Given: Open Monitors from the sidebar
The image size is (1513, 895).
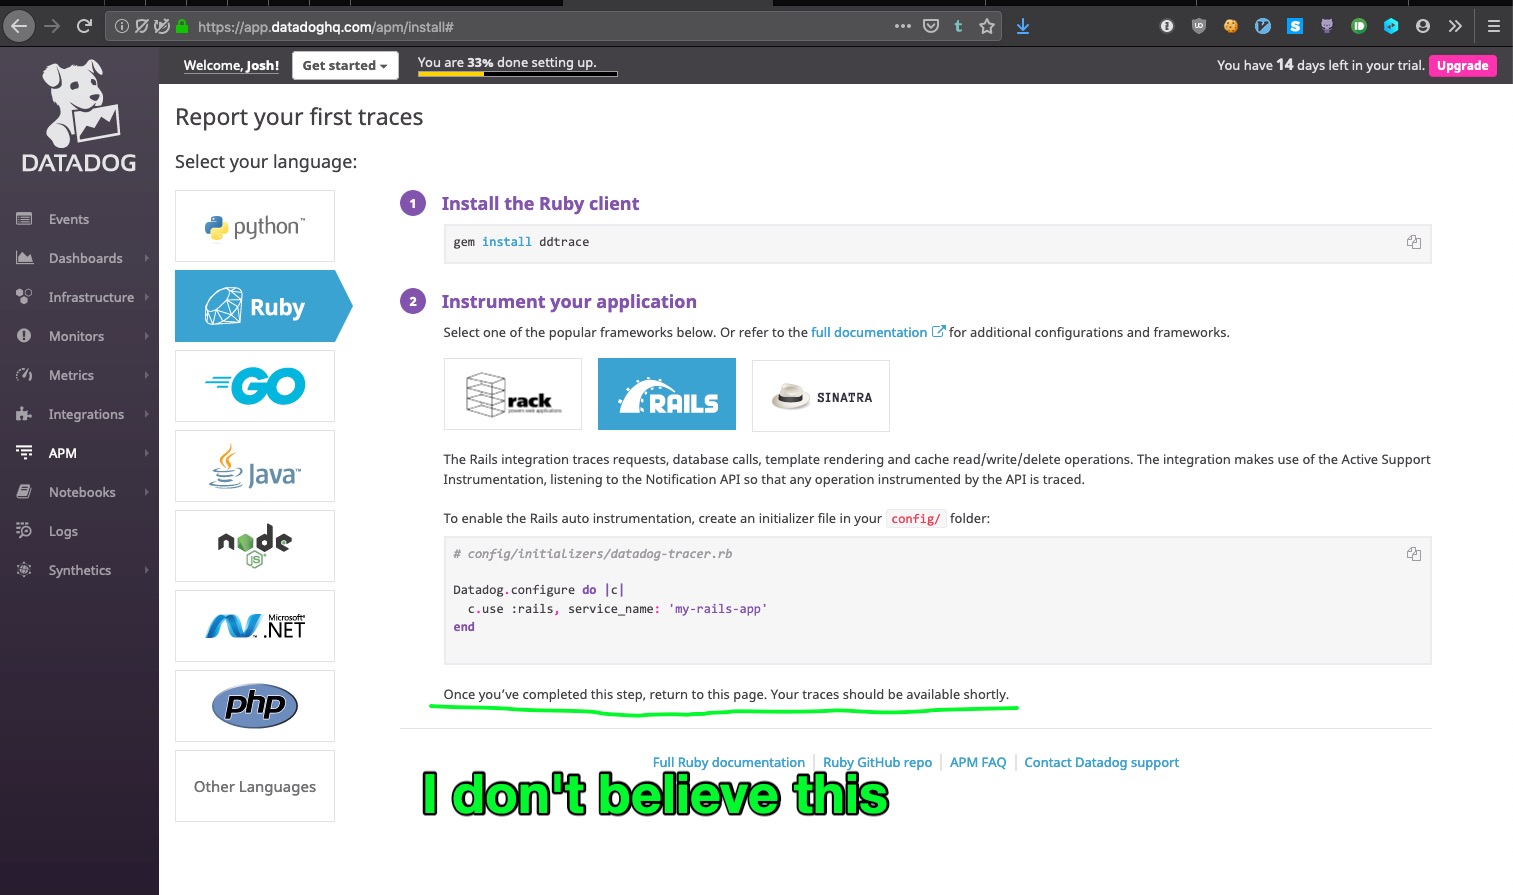Looking at the screenshot, I should (x=76, y=336).
